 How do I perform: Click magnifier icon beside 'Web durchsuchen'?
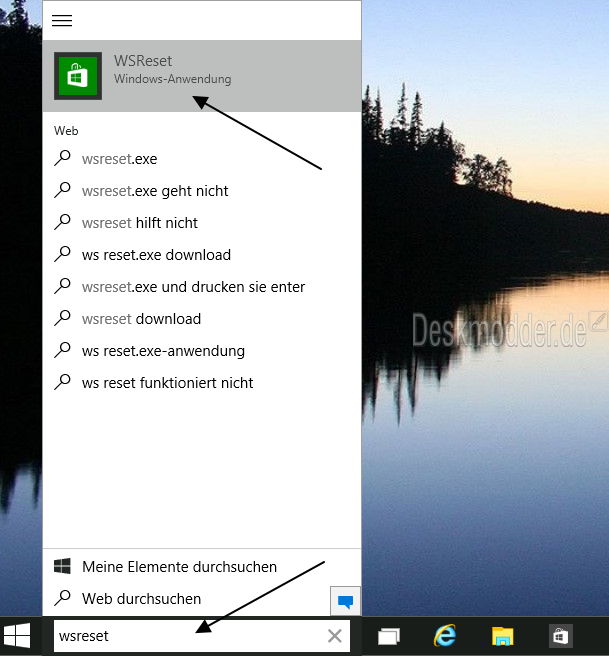(62, 598)
